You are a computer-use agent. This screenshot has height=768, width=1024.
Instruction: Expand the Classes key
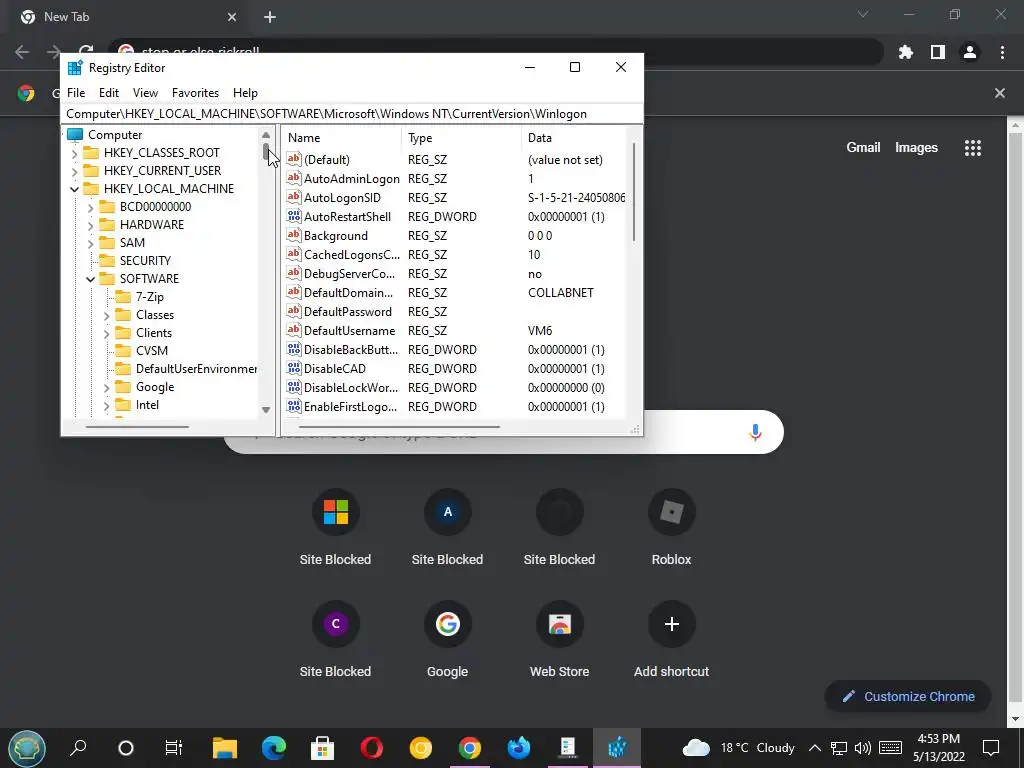pyautogui.click(x=106, y=315)
